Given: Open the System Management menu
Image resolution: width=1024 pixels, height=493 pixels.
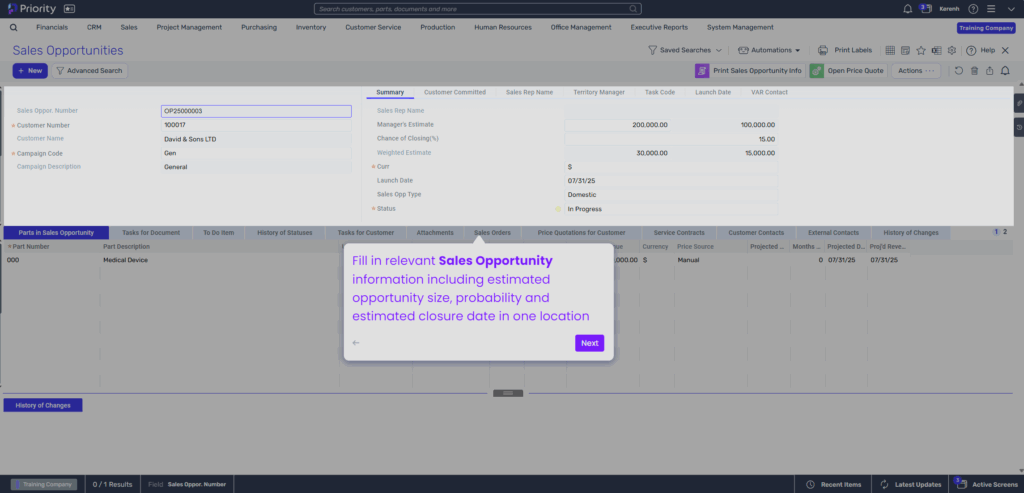Looking at the screenshot, I should [x=740, y=27].
